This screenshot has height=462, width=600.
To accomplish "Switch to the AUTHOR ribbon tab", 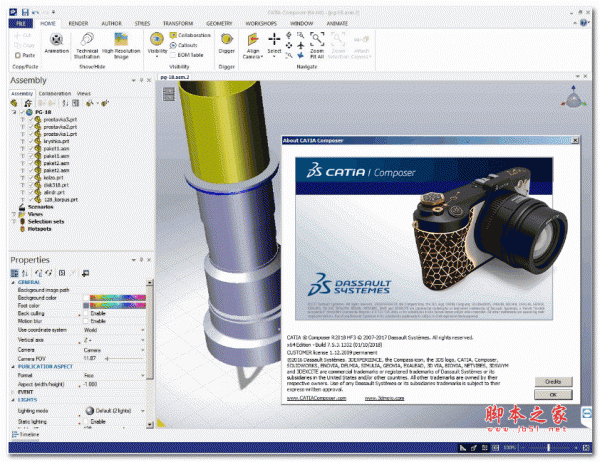I will coord(111,23).
